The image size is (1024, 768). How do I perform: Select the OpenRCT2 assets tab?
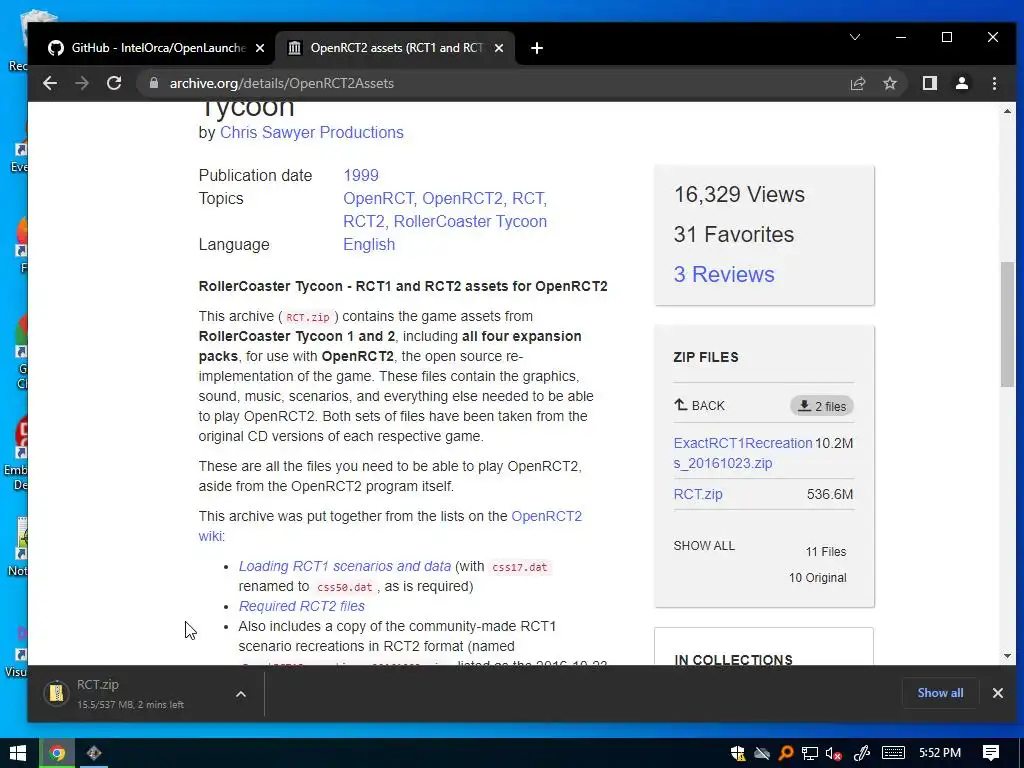click(x=396, y=48)
